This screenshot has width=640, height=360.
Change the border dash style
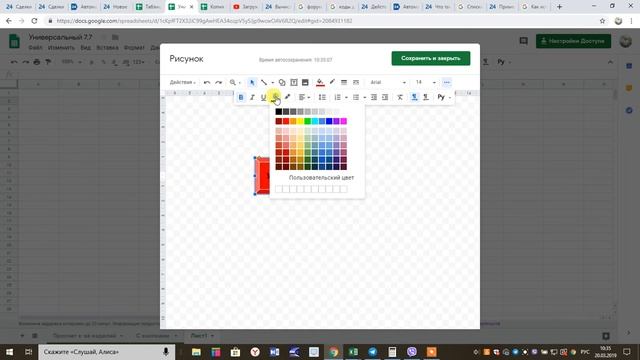(356, 82)
